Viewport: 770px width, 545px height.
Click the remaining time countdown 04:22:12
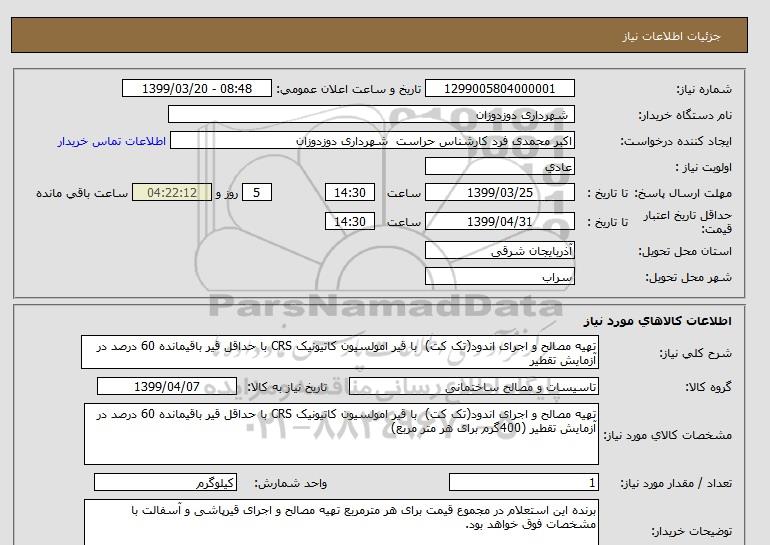click(172, 192)
